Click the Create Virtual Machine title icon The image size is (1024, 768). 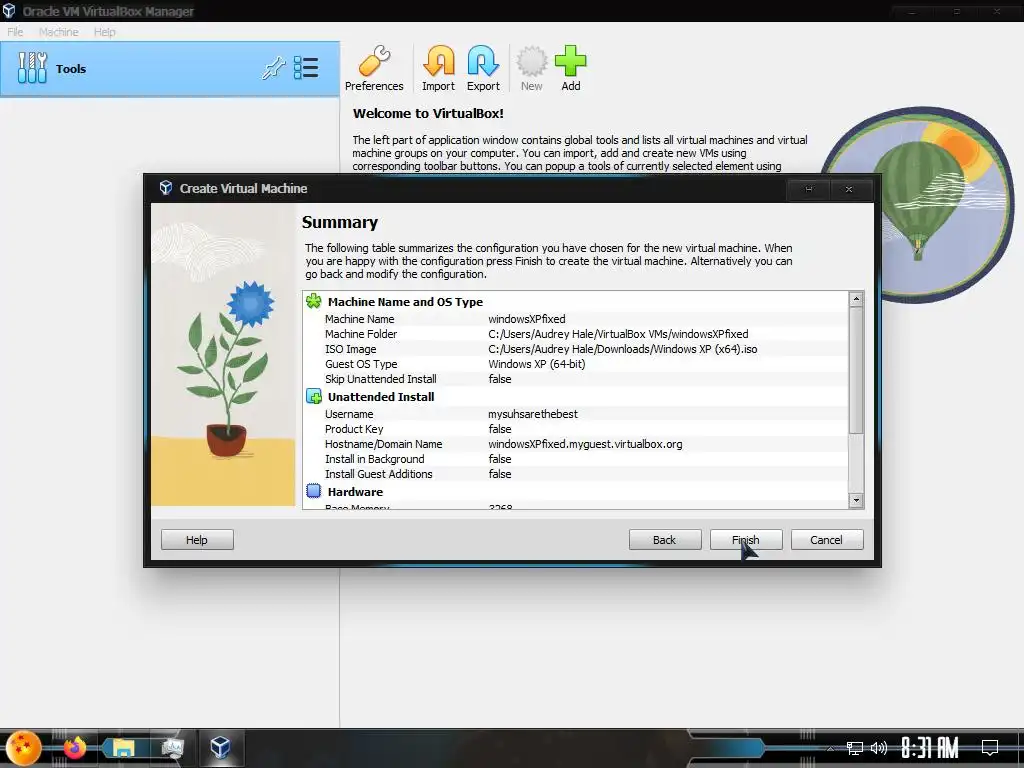pos(166,188)
